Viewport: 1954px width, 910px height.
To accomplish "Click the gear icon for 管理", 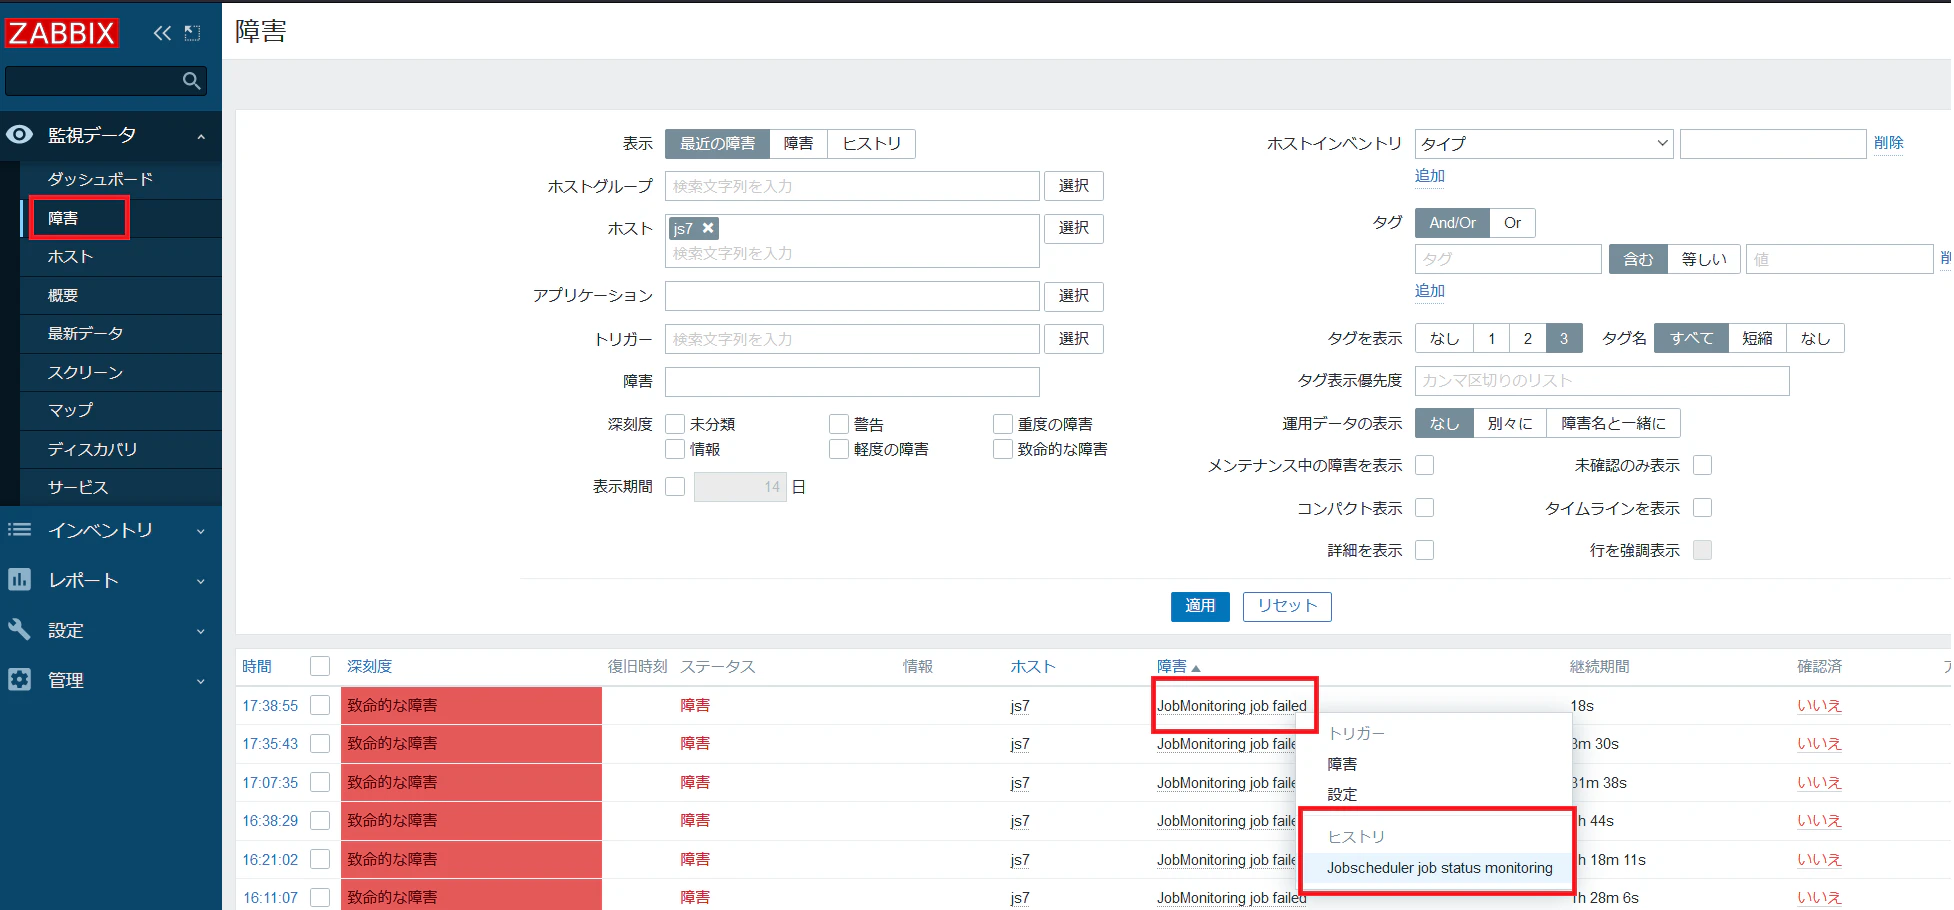I will [19, 679].
